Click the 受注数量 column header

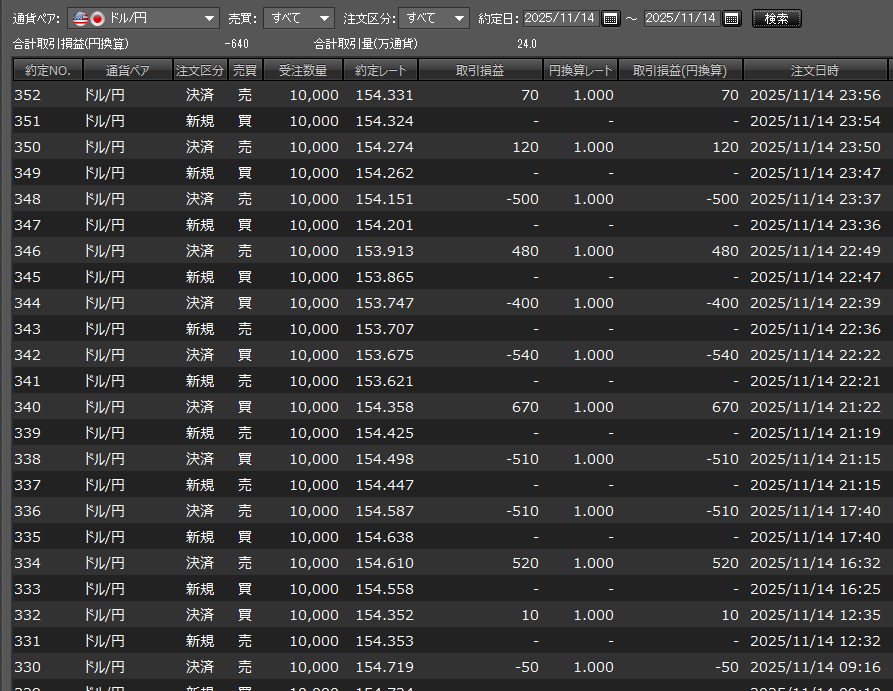pyautogui.click(x=303, y=71)
